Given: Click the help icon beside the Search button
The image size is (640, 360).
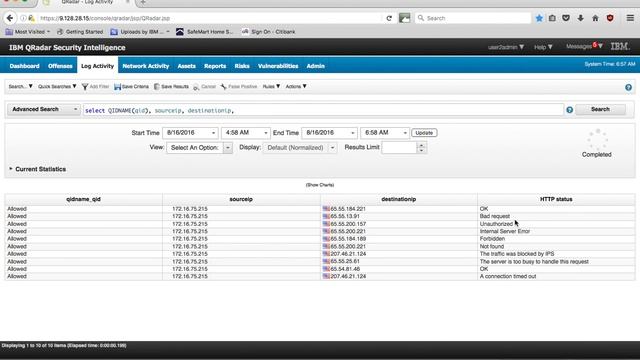Looking at the screenshot, I should [569, 110].
